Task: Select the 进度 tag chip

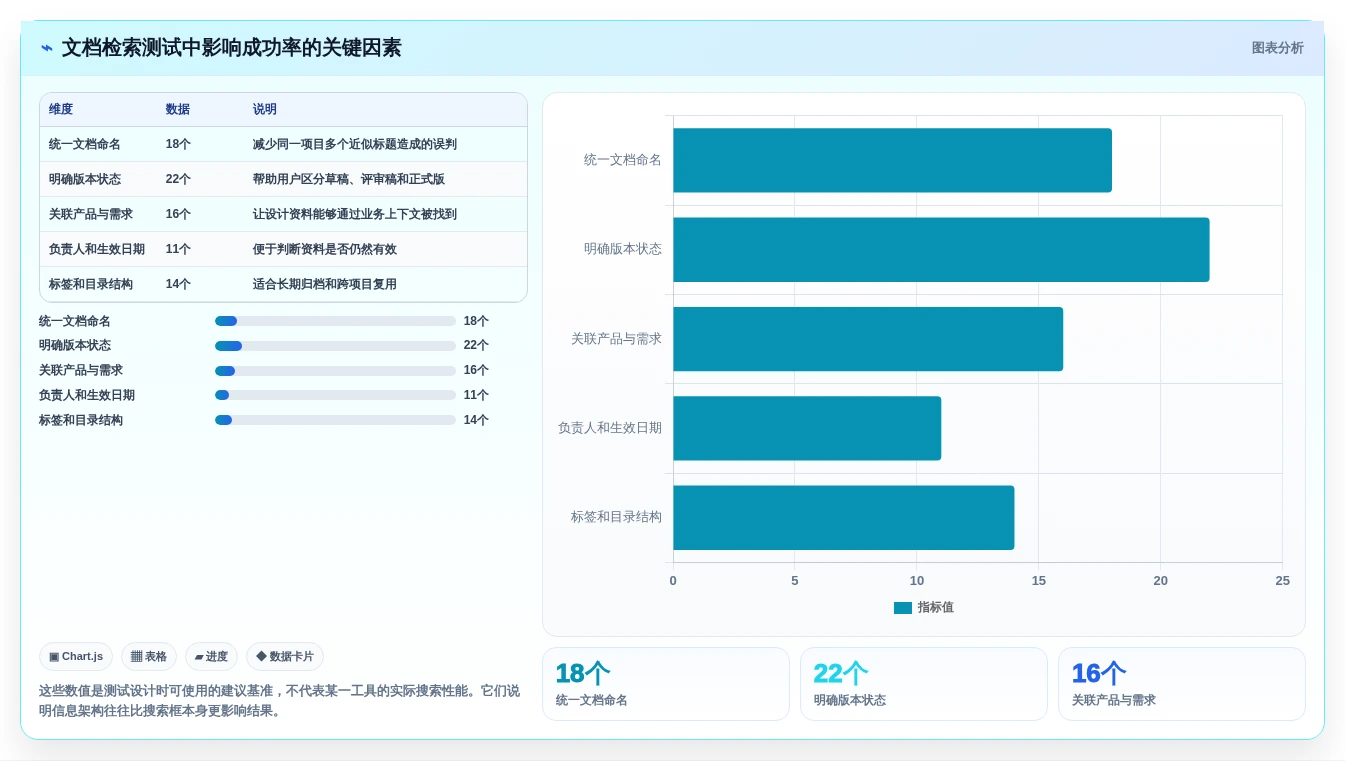Action: [211, 657]
